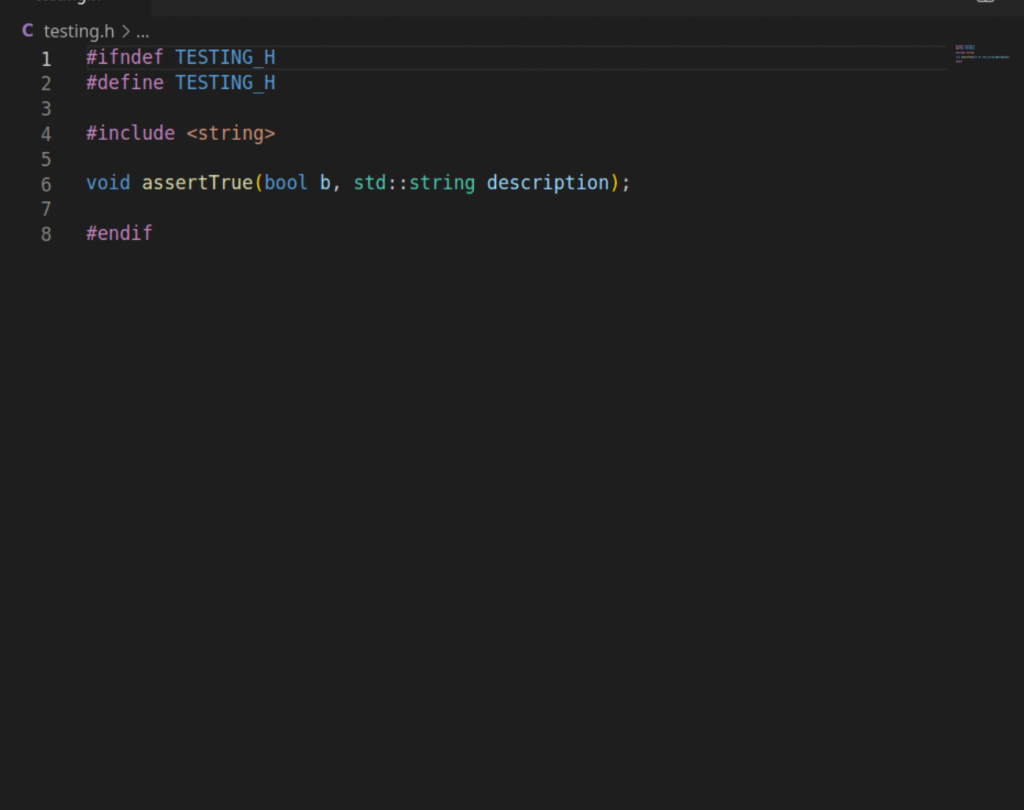This screenshot has width=1024, height=810.
Task: Click line number 8 beside #endif
Action: 46,233
